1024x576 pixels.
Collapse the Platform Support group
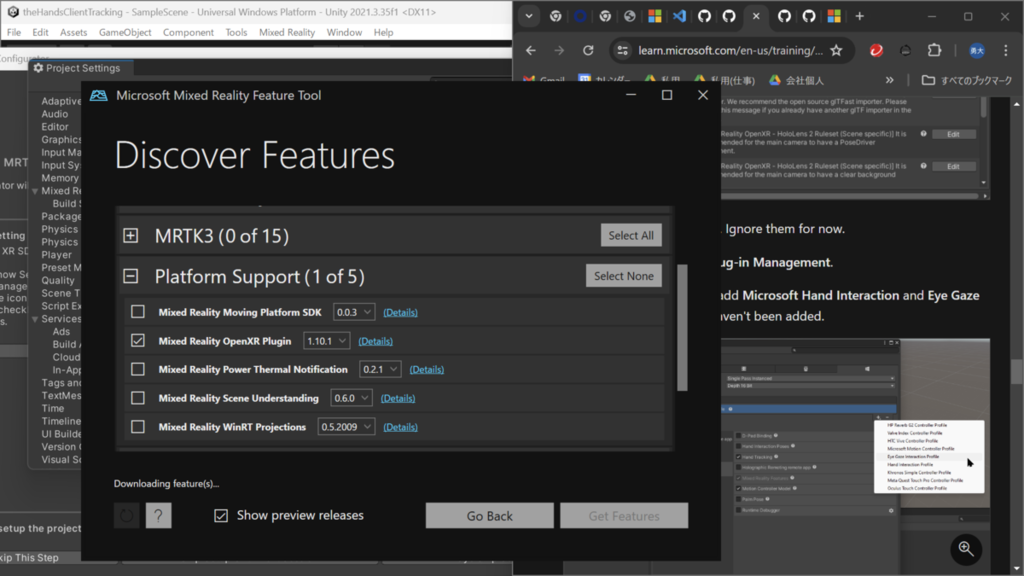coord(131,276)
